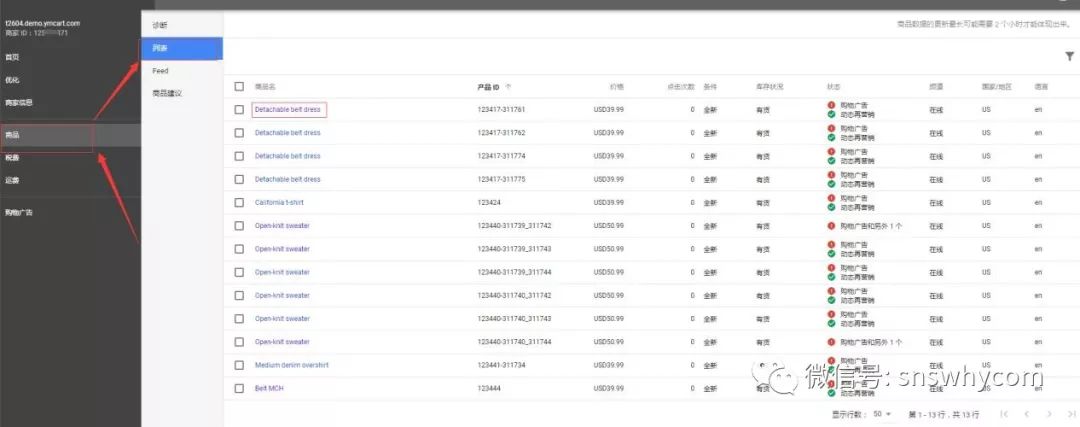Check the California t-shirt row checkbox
The height and width of the screenshot is (427, 1080).
tap(239, 202)
